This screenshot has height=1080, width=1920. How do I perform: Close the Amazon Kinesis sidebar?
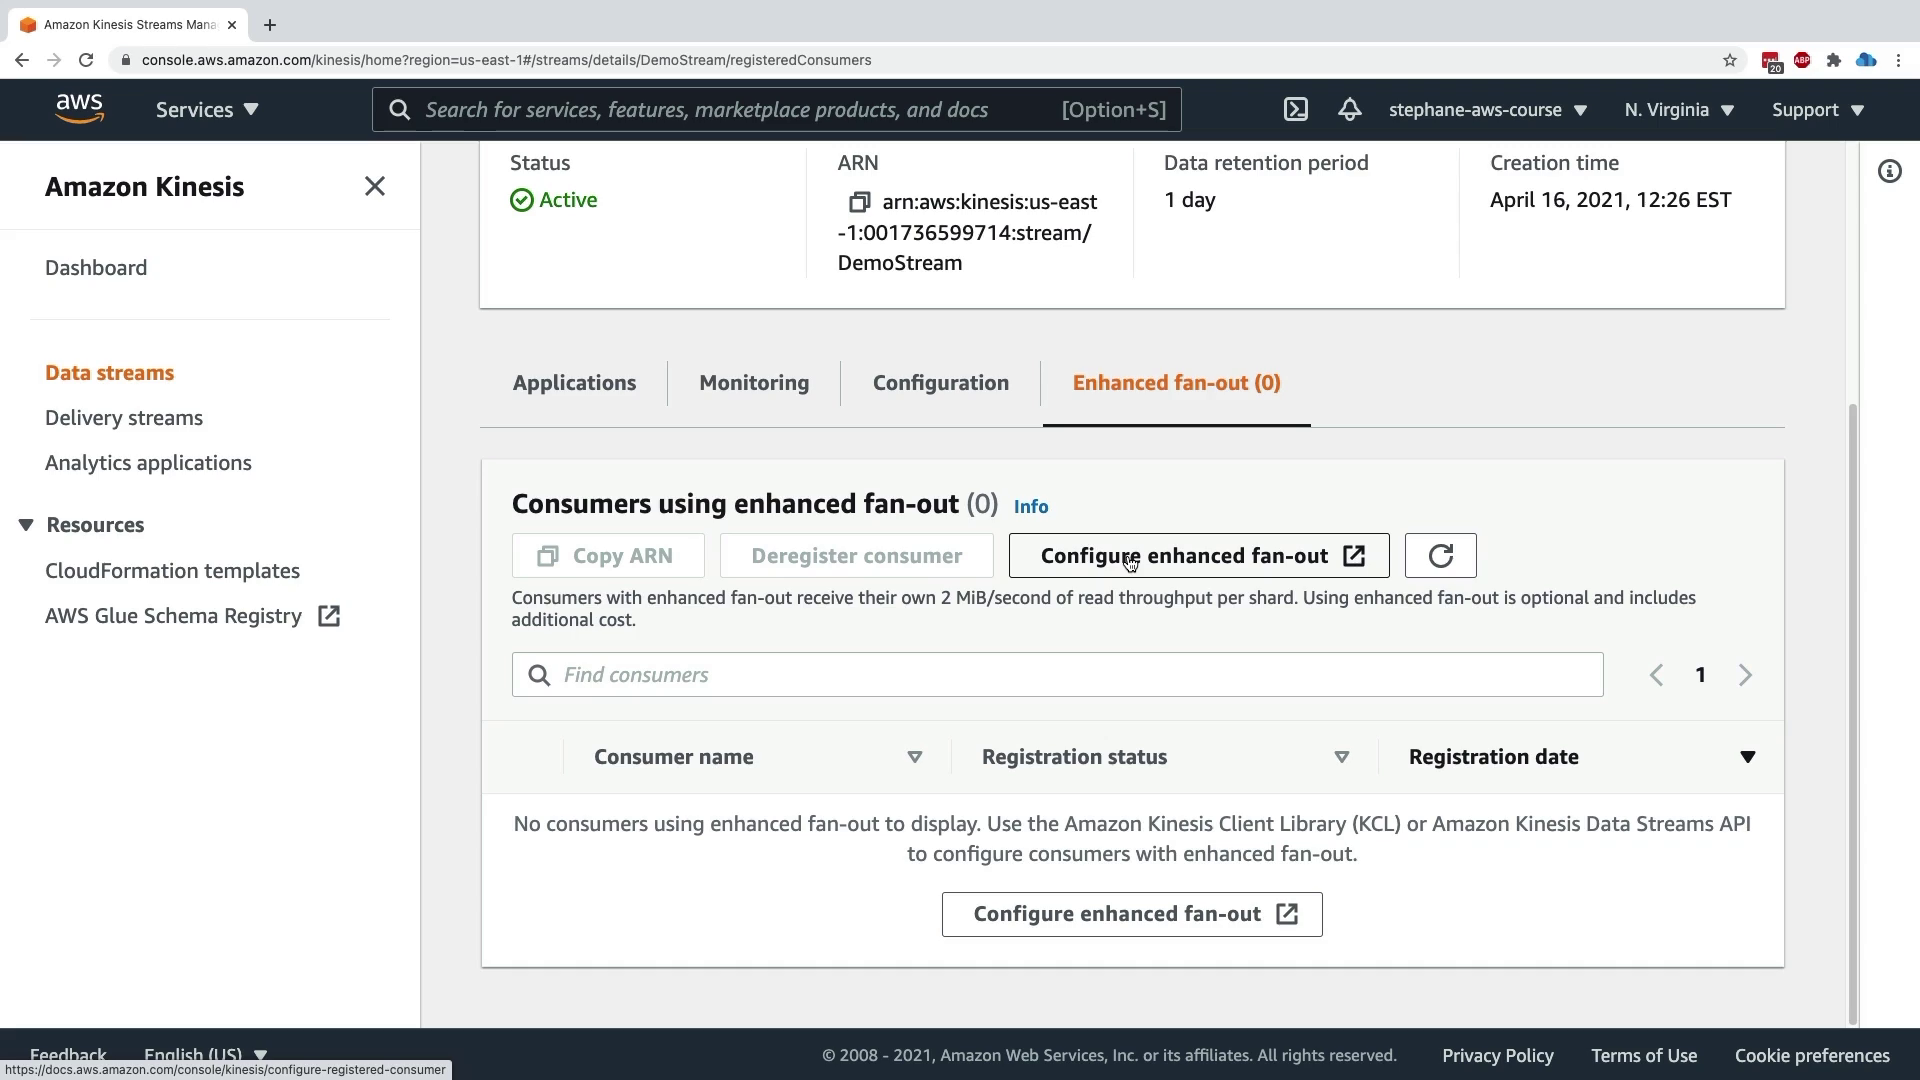click(374, 187)
